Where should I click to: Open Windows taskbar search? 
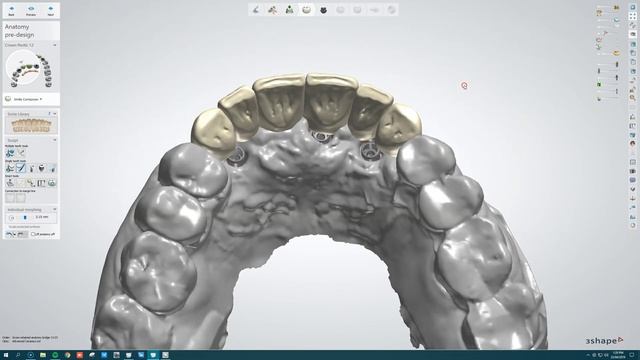(x=18, y=355)
